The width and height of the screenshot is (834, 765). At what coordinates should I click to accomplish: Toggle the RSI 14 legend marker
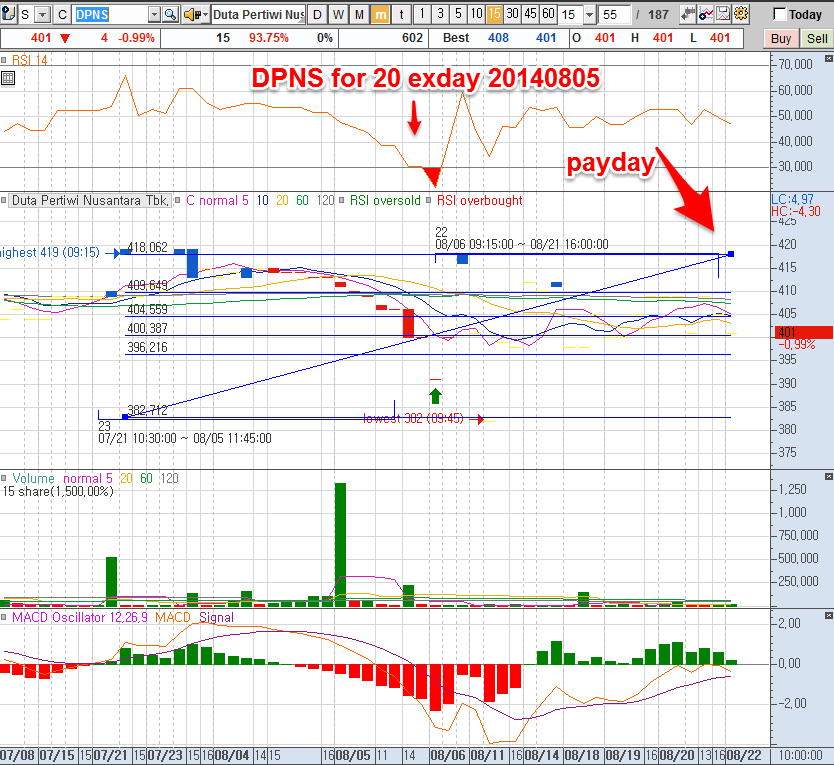(x=4, y=61)
